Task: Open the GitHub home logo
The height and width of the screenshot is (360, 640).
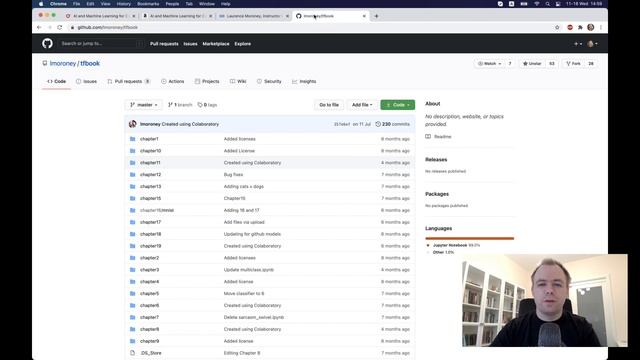Action: pos(47,43)
